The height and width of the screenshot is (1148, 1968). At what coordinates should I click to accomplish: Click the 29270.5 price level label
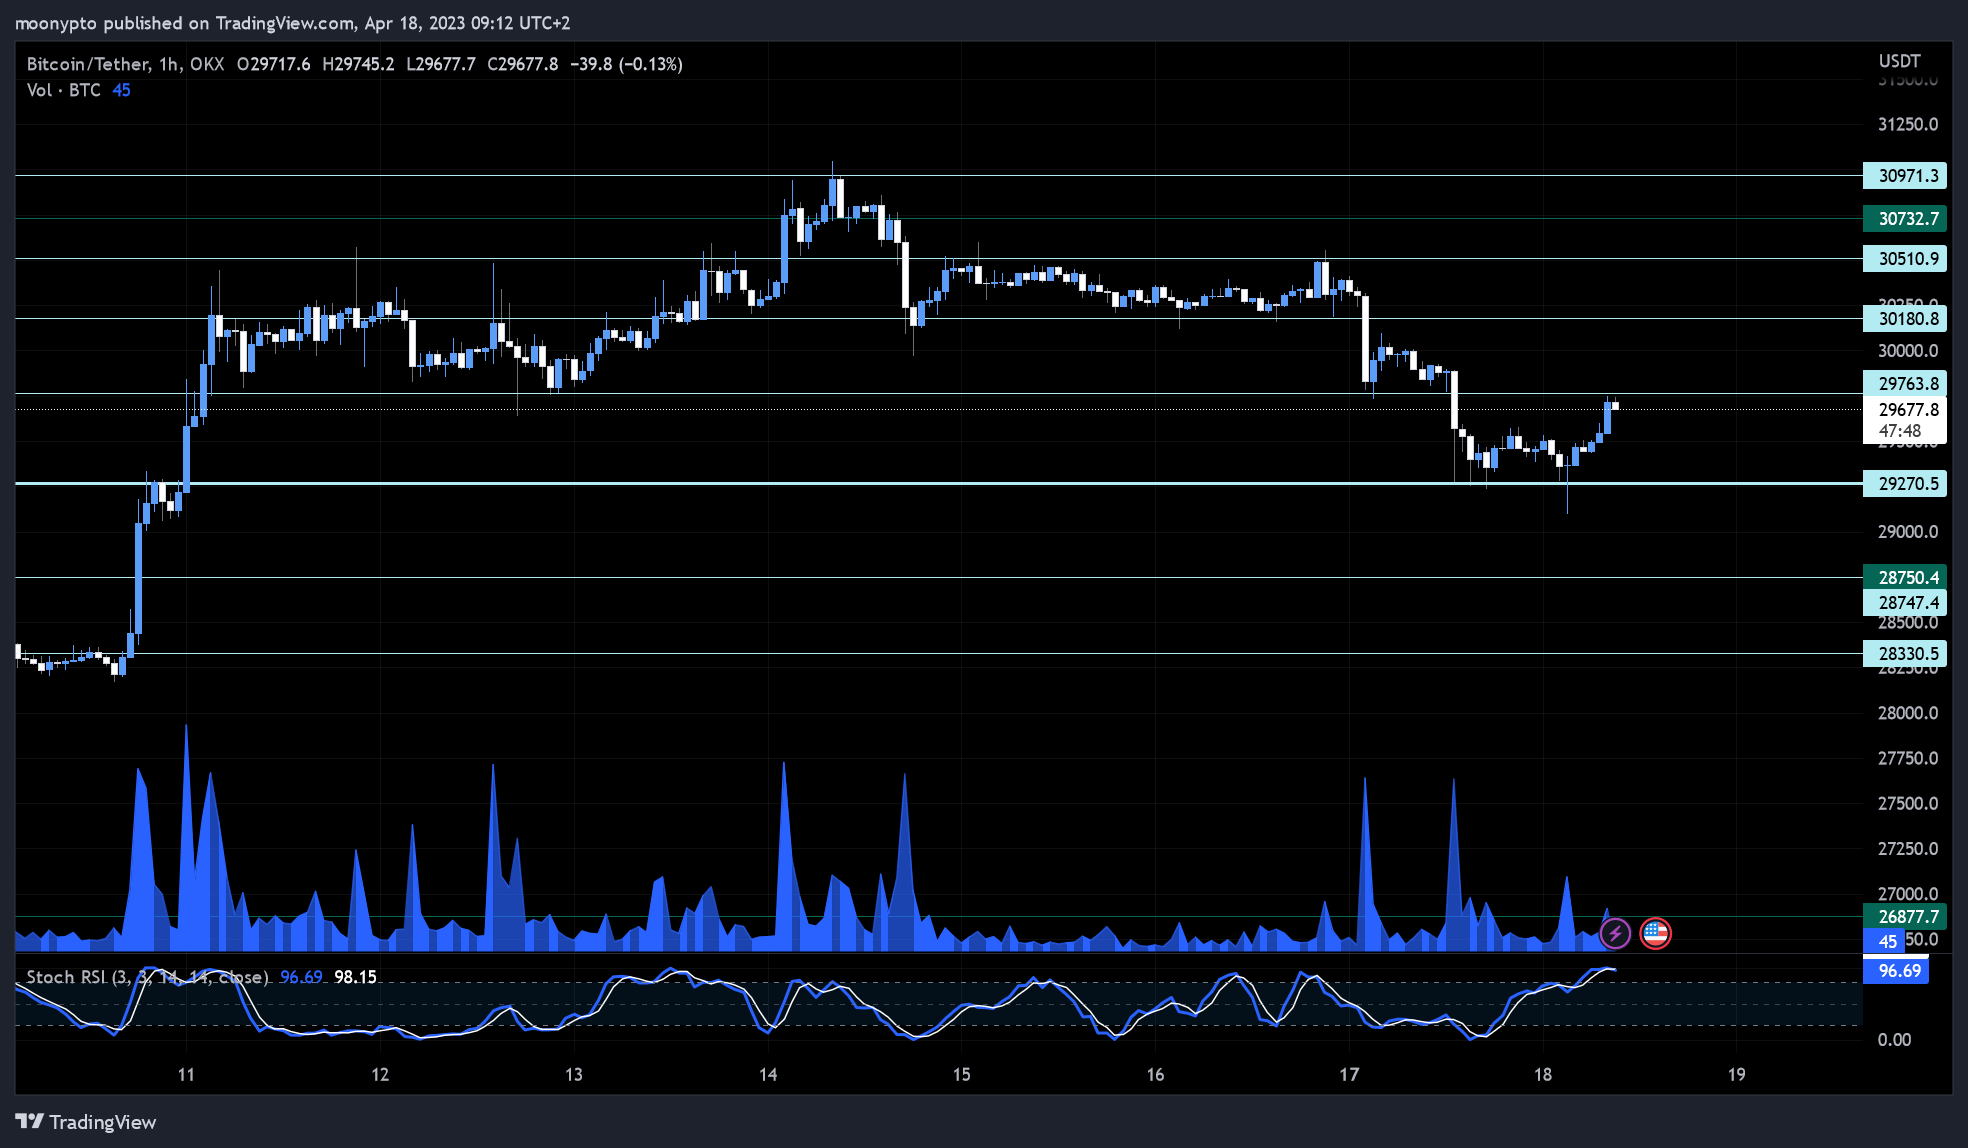[x=1905, y=484]
